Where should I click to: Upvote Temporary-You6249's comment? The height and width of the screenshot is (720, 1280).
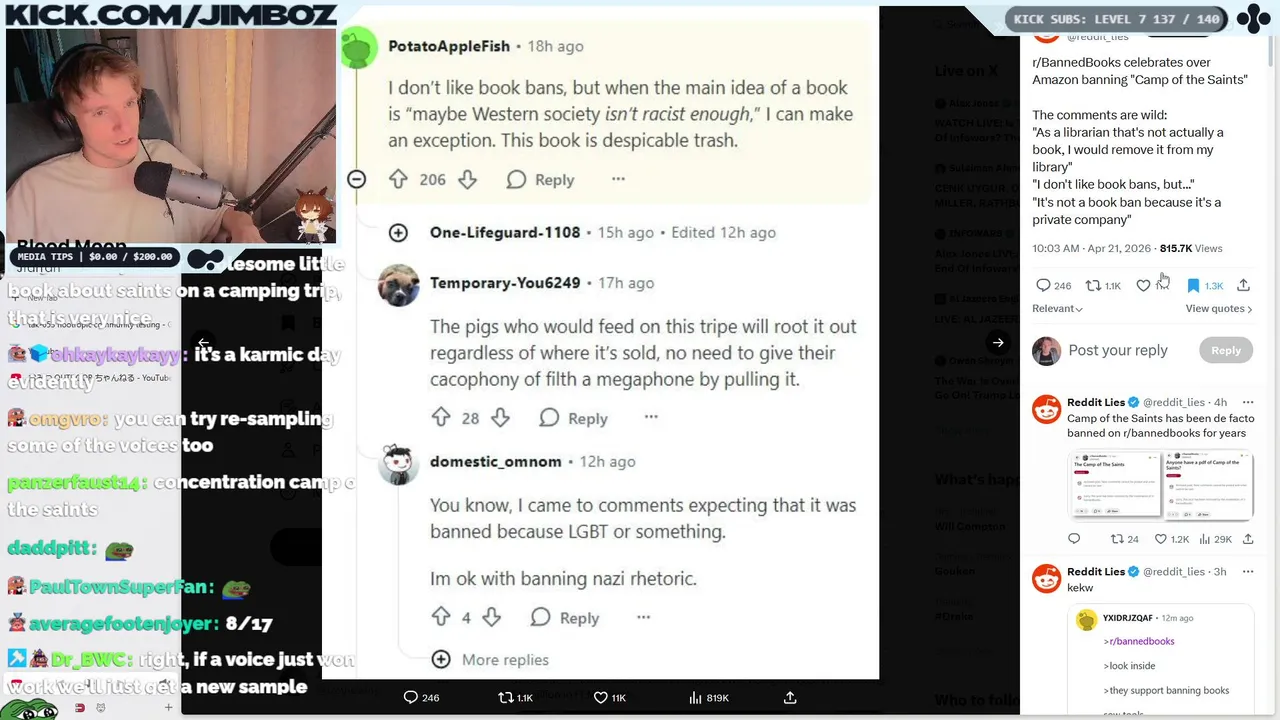click(441, 418)
